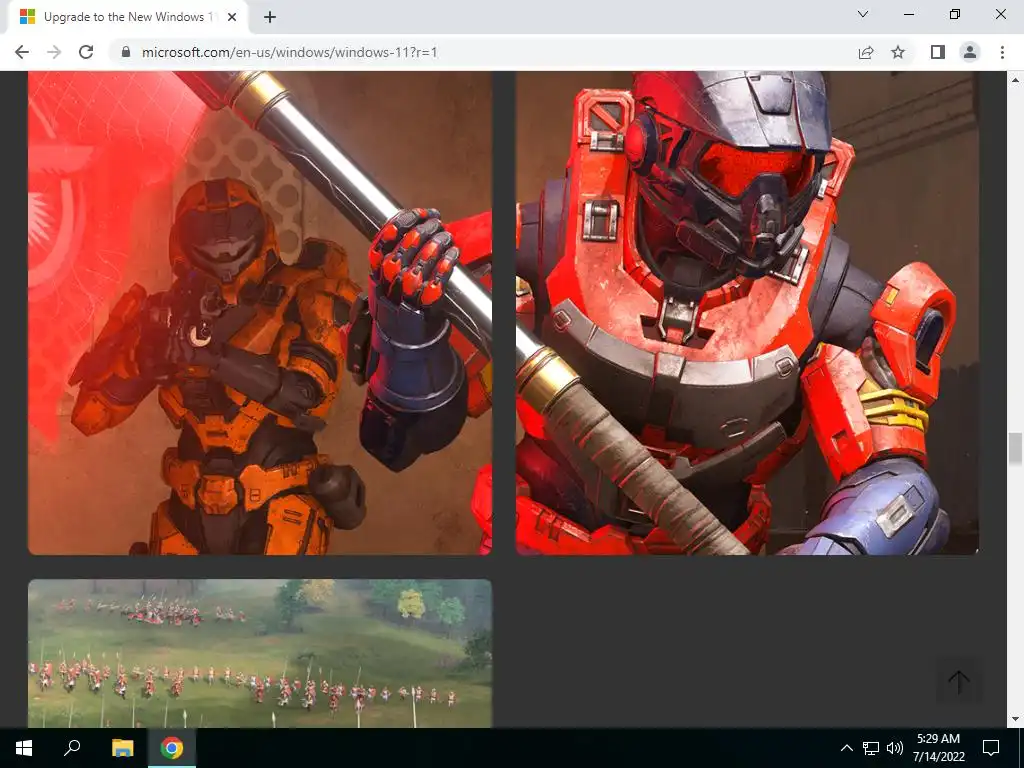Viewport: 1024px width, 768px height.
Task: Open Chrome profile avatar menu
Action: point(970,52)
